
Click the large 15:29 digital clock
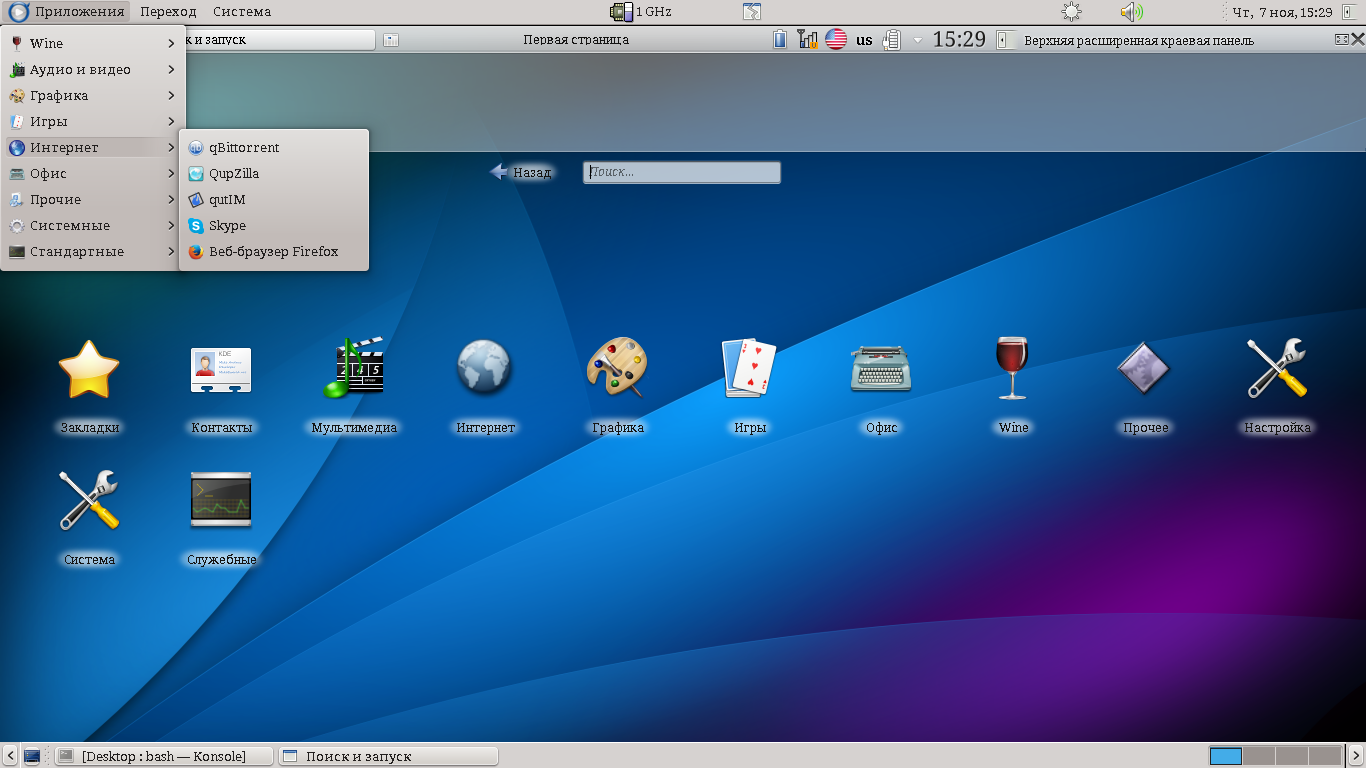tap(959, 40)
